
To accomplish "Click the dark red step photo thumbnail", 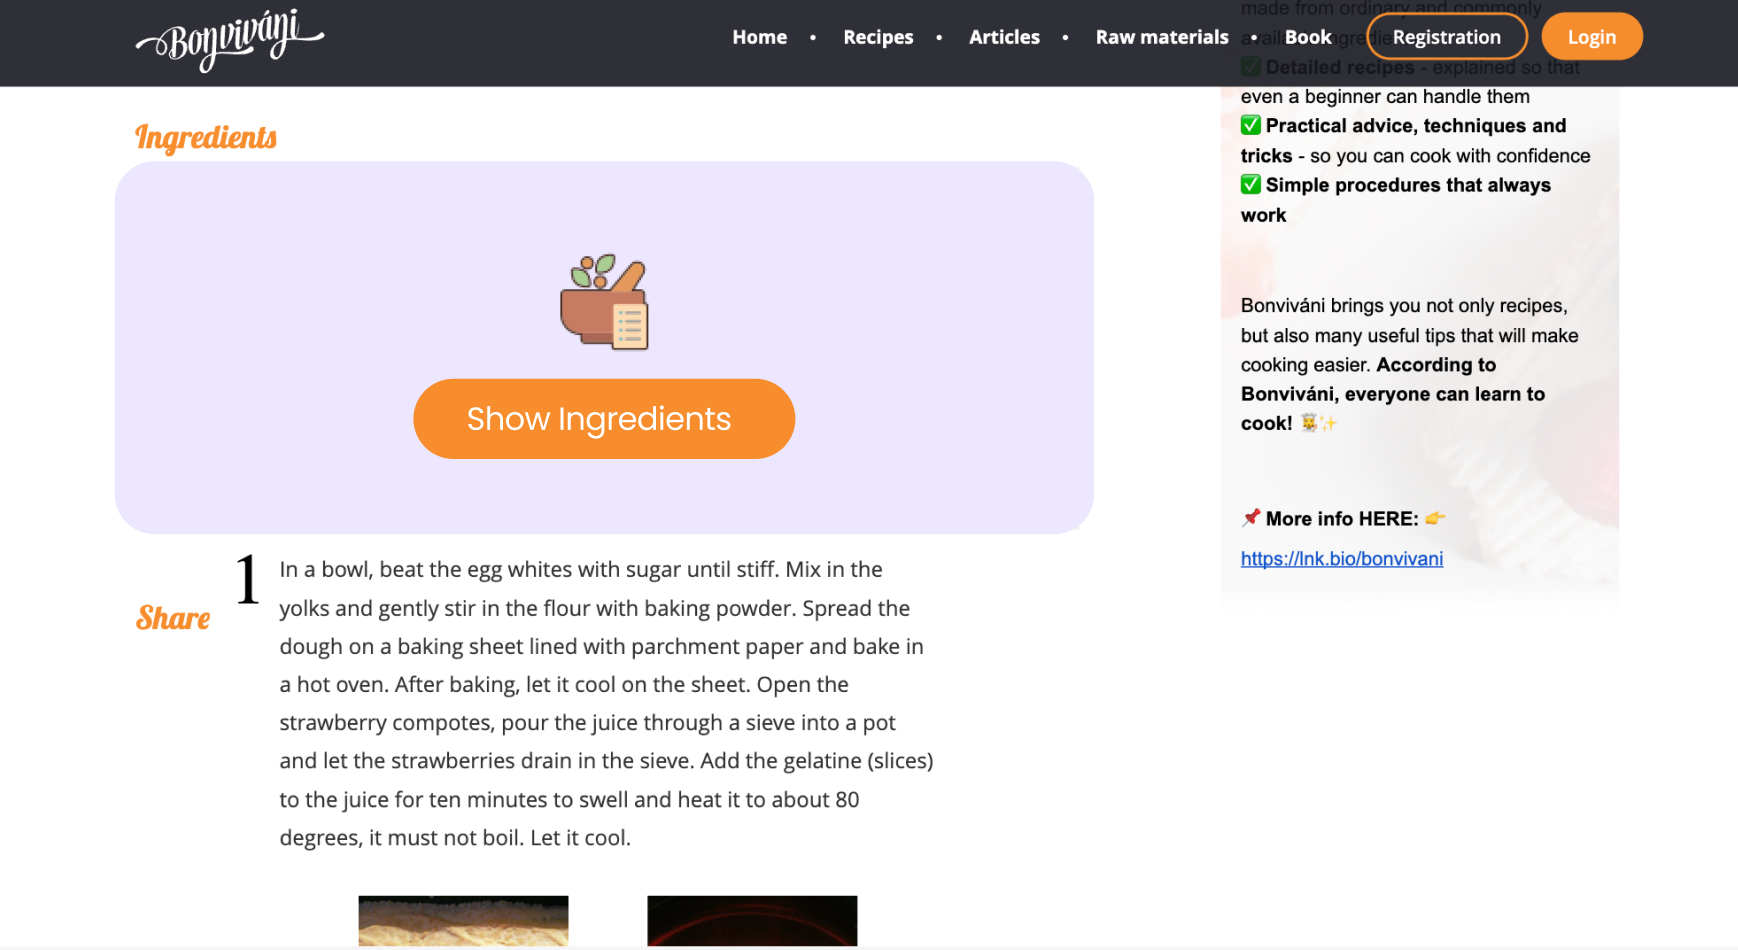I will pyautogui.click(x=752, y=921).
